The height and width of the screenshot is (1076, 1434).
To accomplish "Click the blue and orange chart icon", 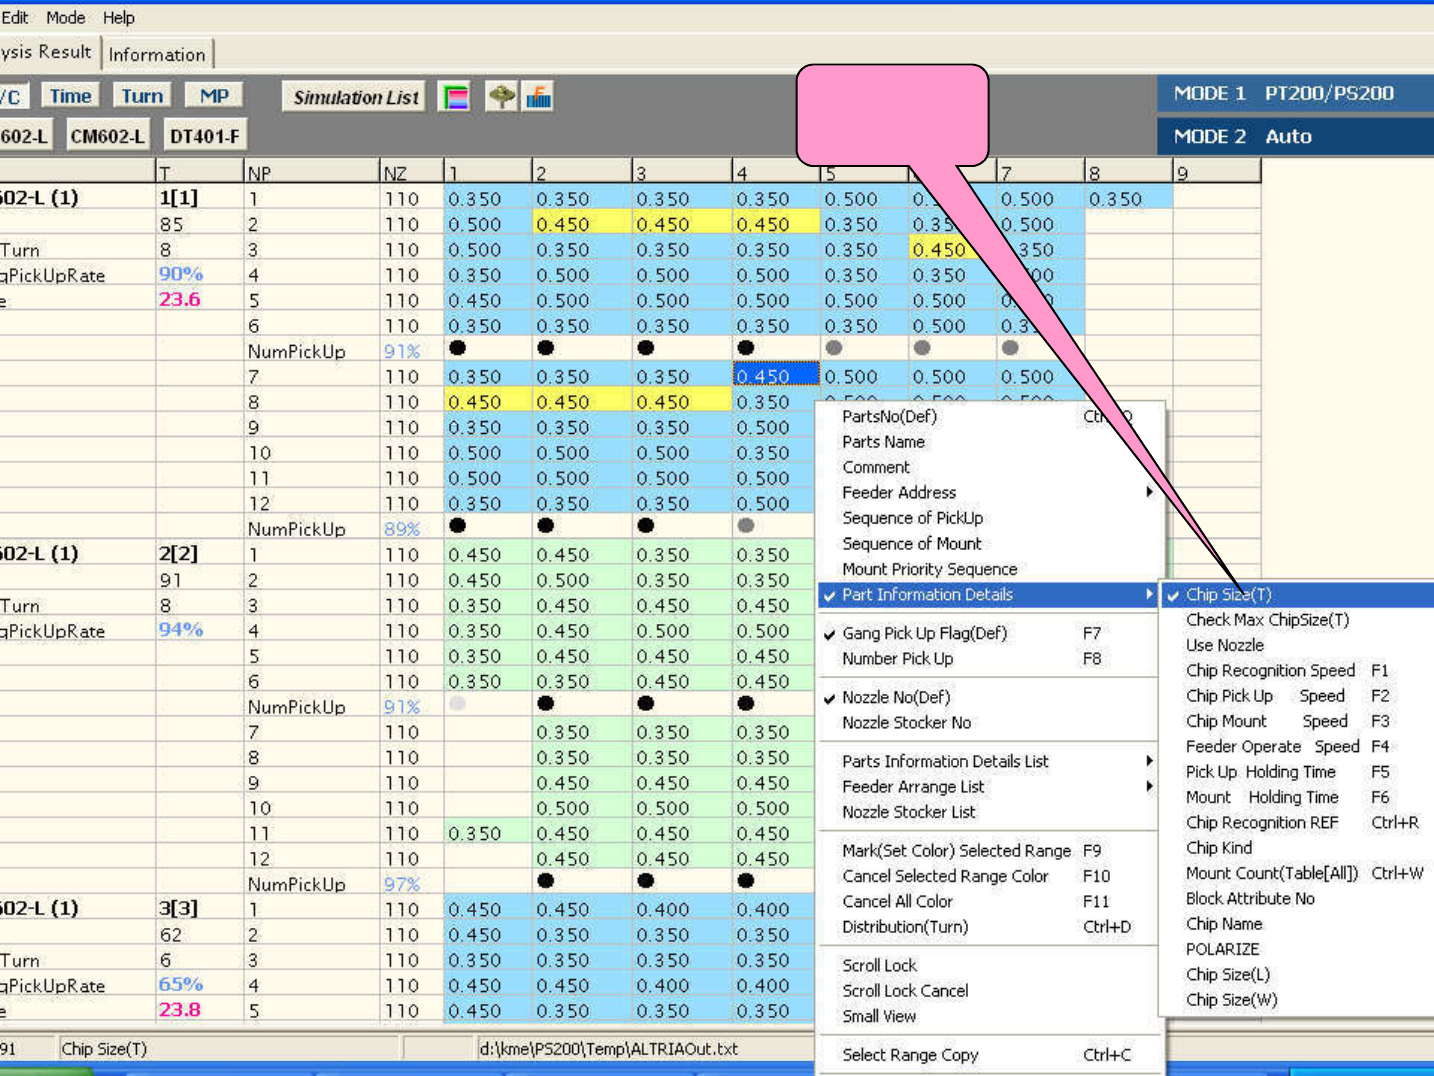I will coord(539,97).
